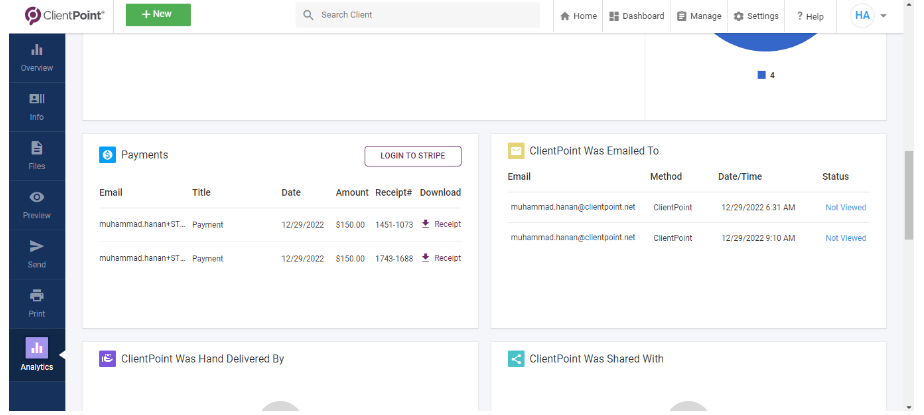Open the Info sidebar section

(x=37, y=107)
